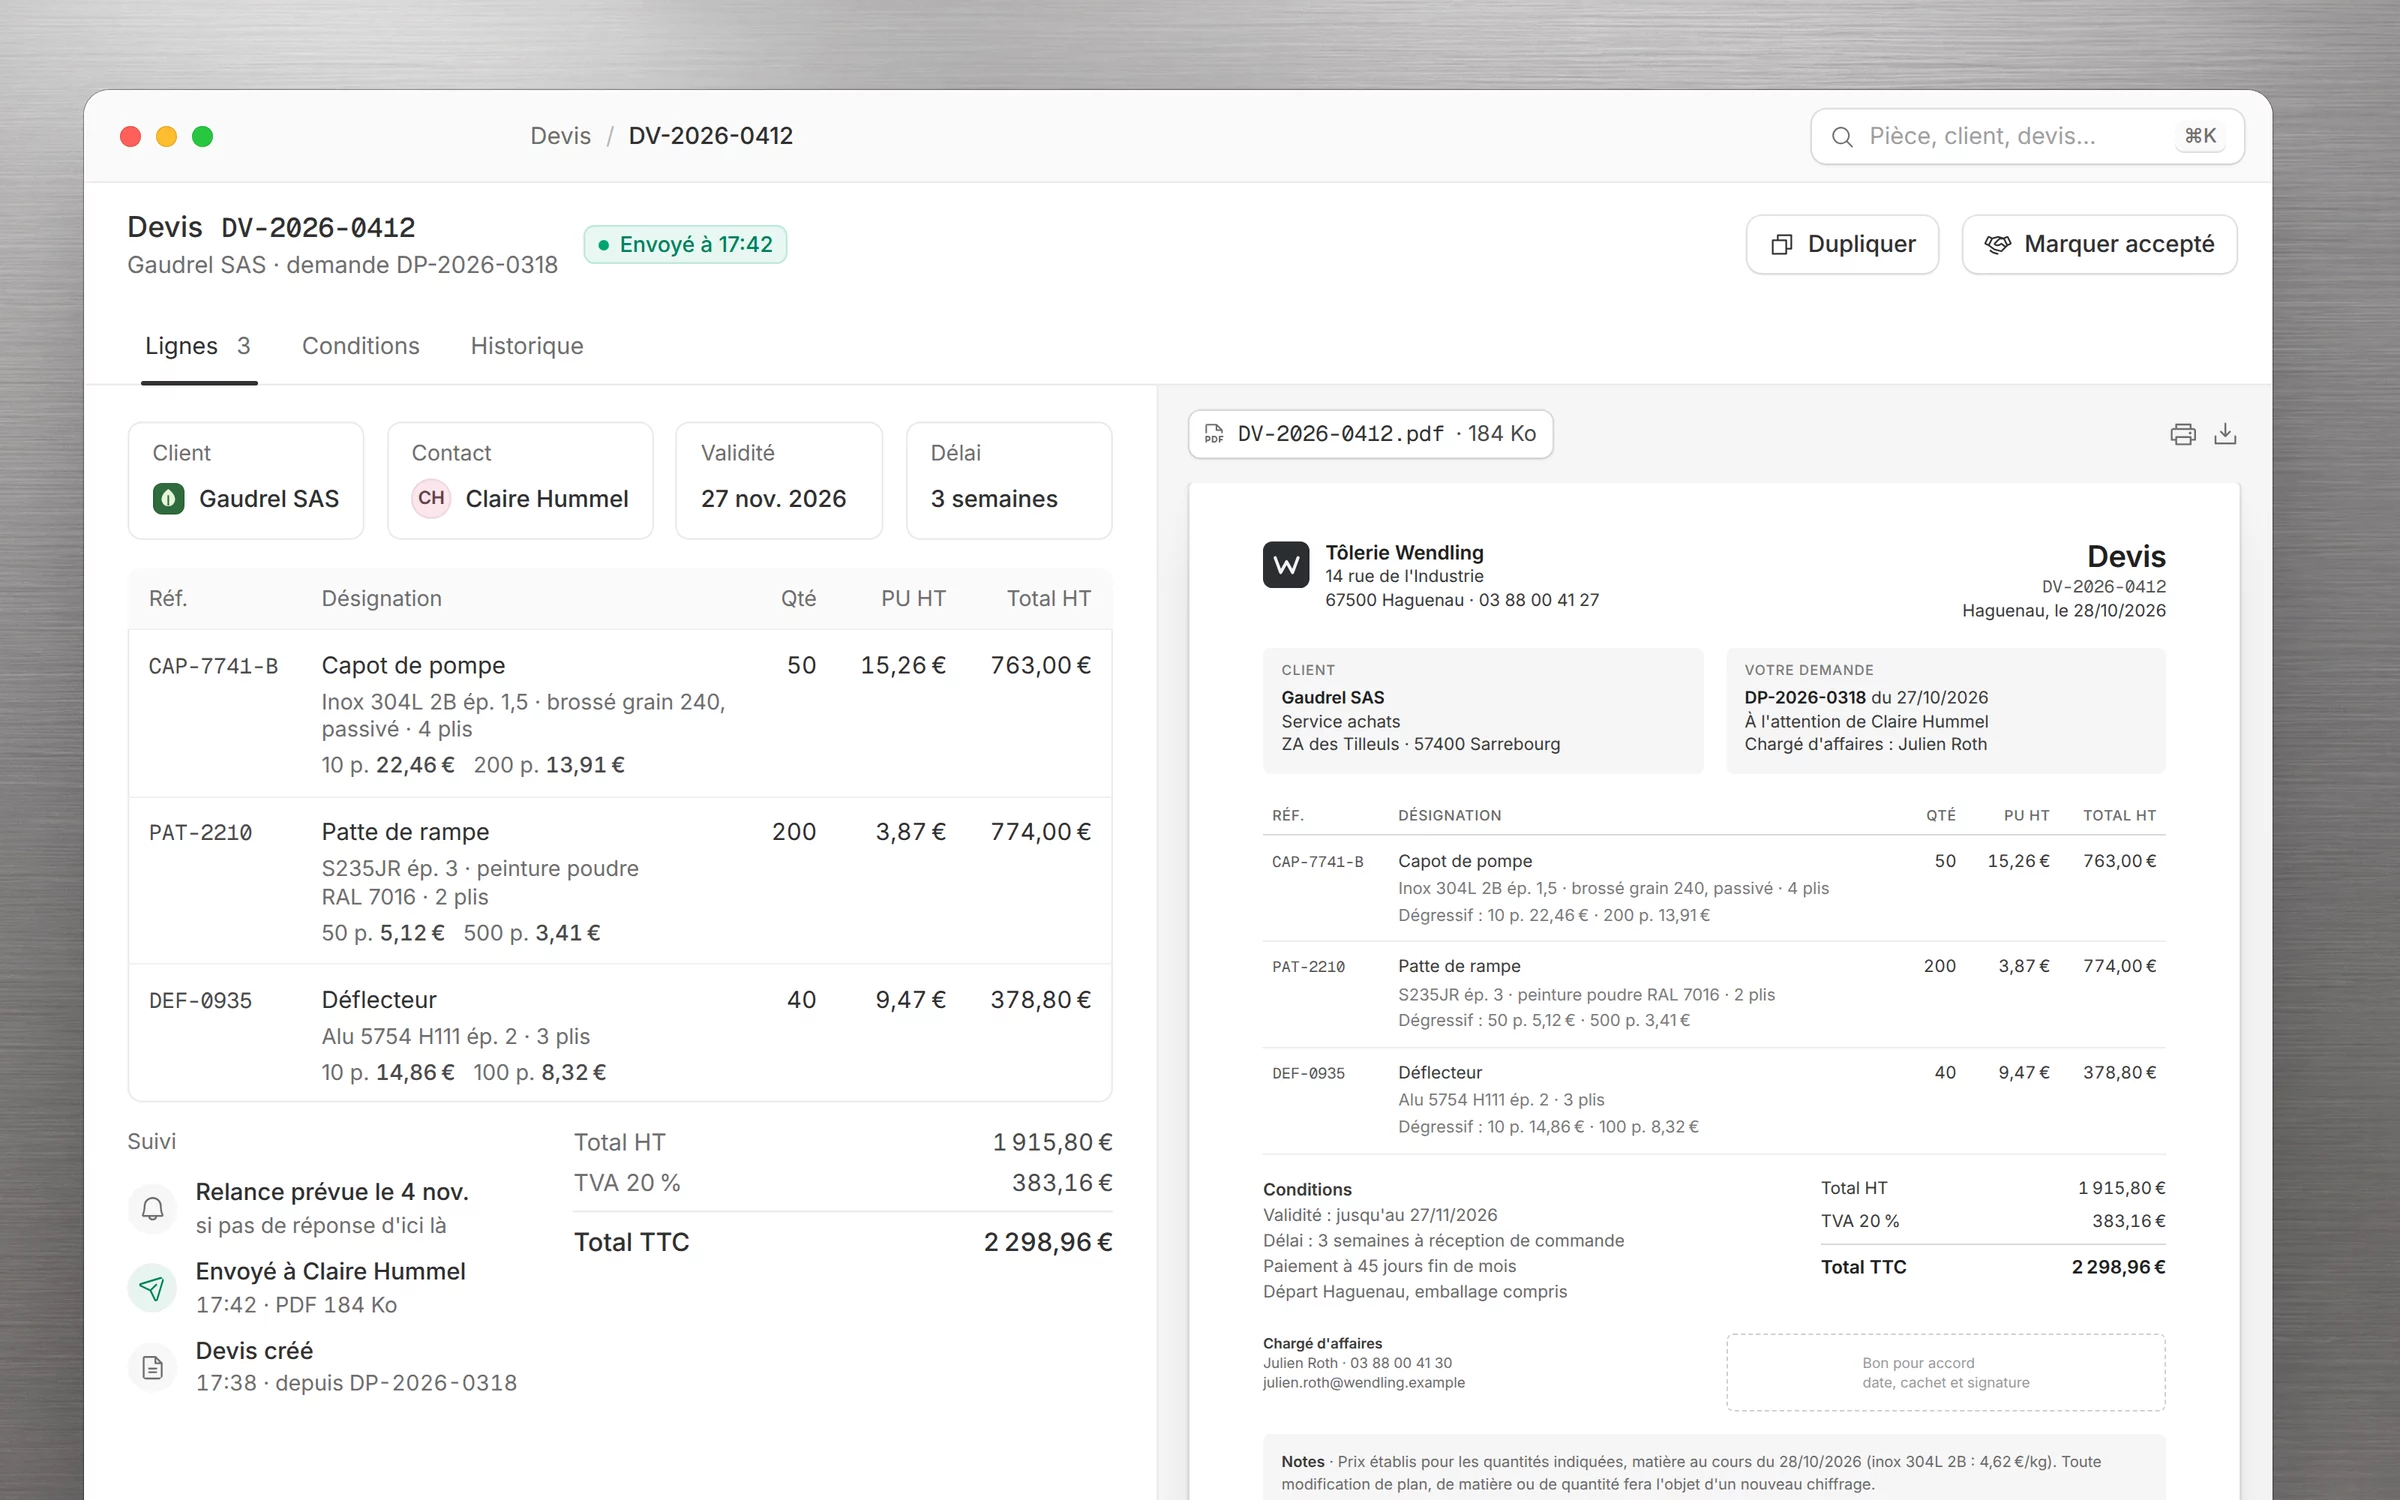The width and height of the screenshot is (2400, 1500).
Task: Open the Client card Gaudrel SAS
Action: click(246, 480)
